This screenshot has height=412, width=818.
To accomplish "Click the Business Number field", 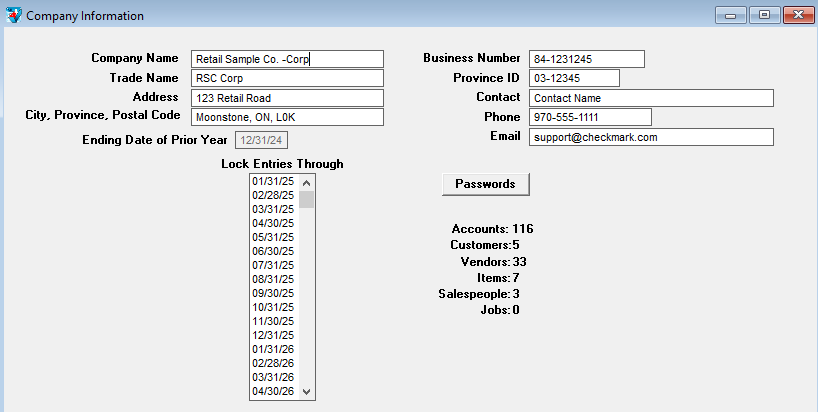I will [x=586, y=59].
